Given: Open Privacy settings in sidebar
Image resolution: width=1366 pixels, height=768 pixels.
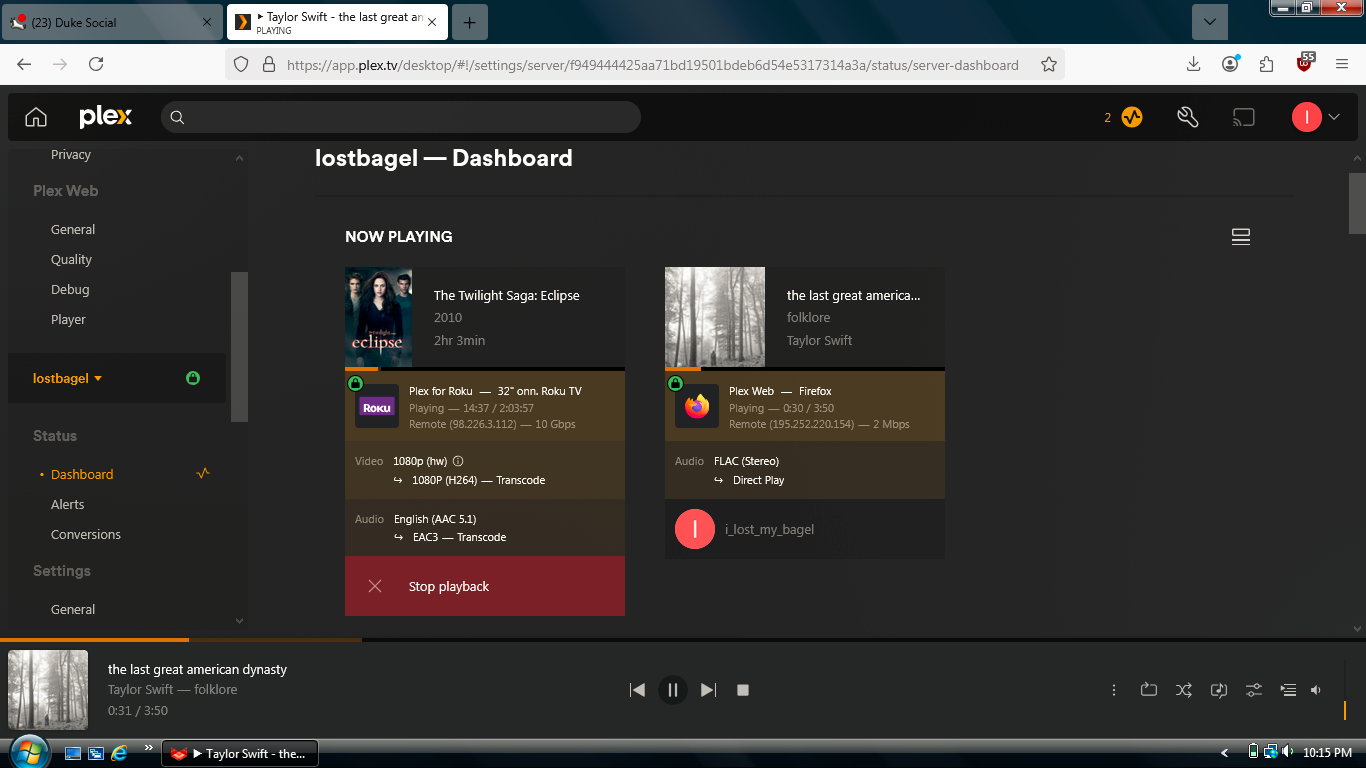Looking at the screenshot, I should (71, 154).
